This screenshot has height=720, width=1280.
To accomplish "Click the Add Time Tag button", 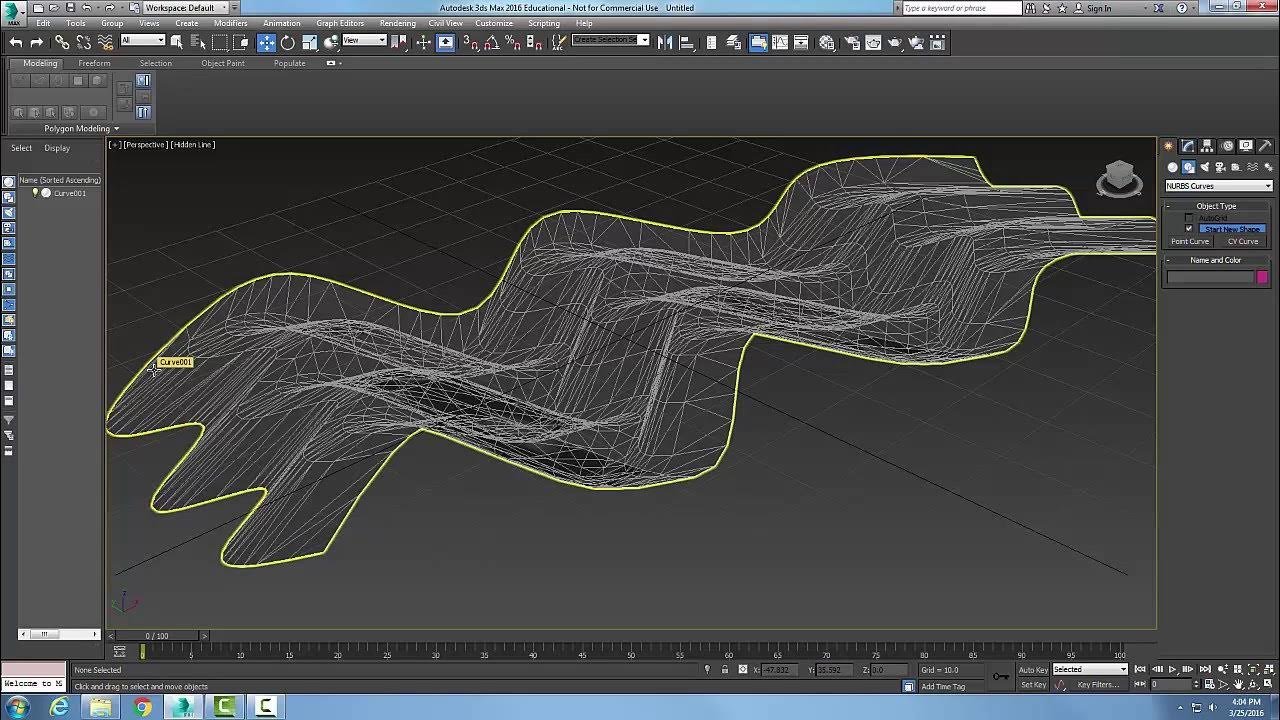I will point(943,686).
